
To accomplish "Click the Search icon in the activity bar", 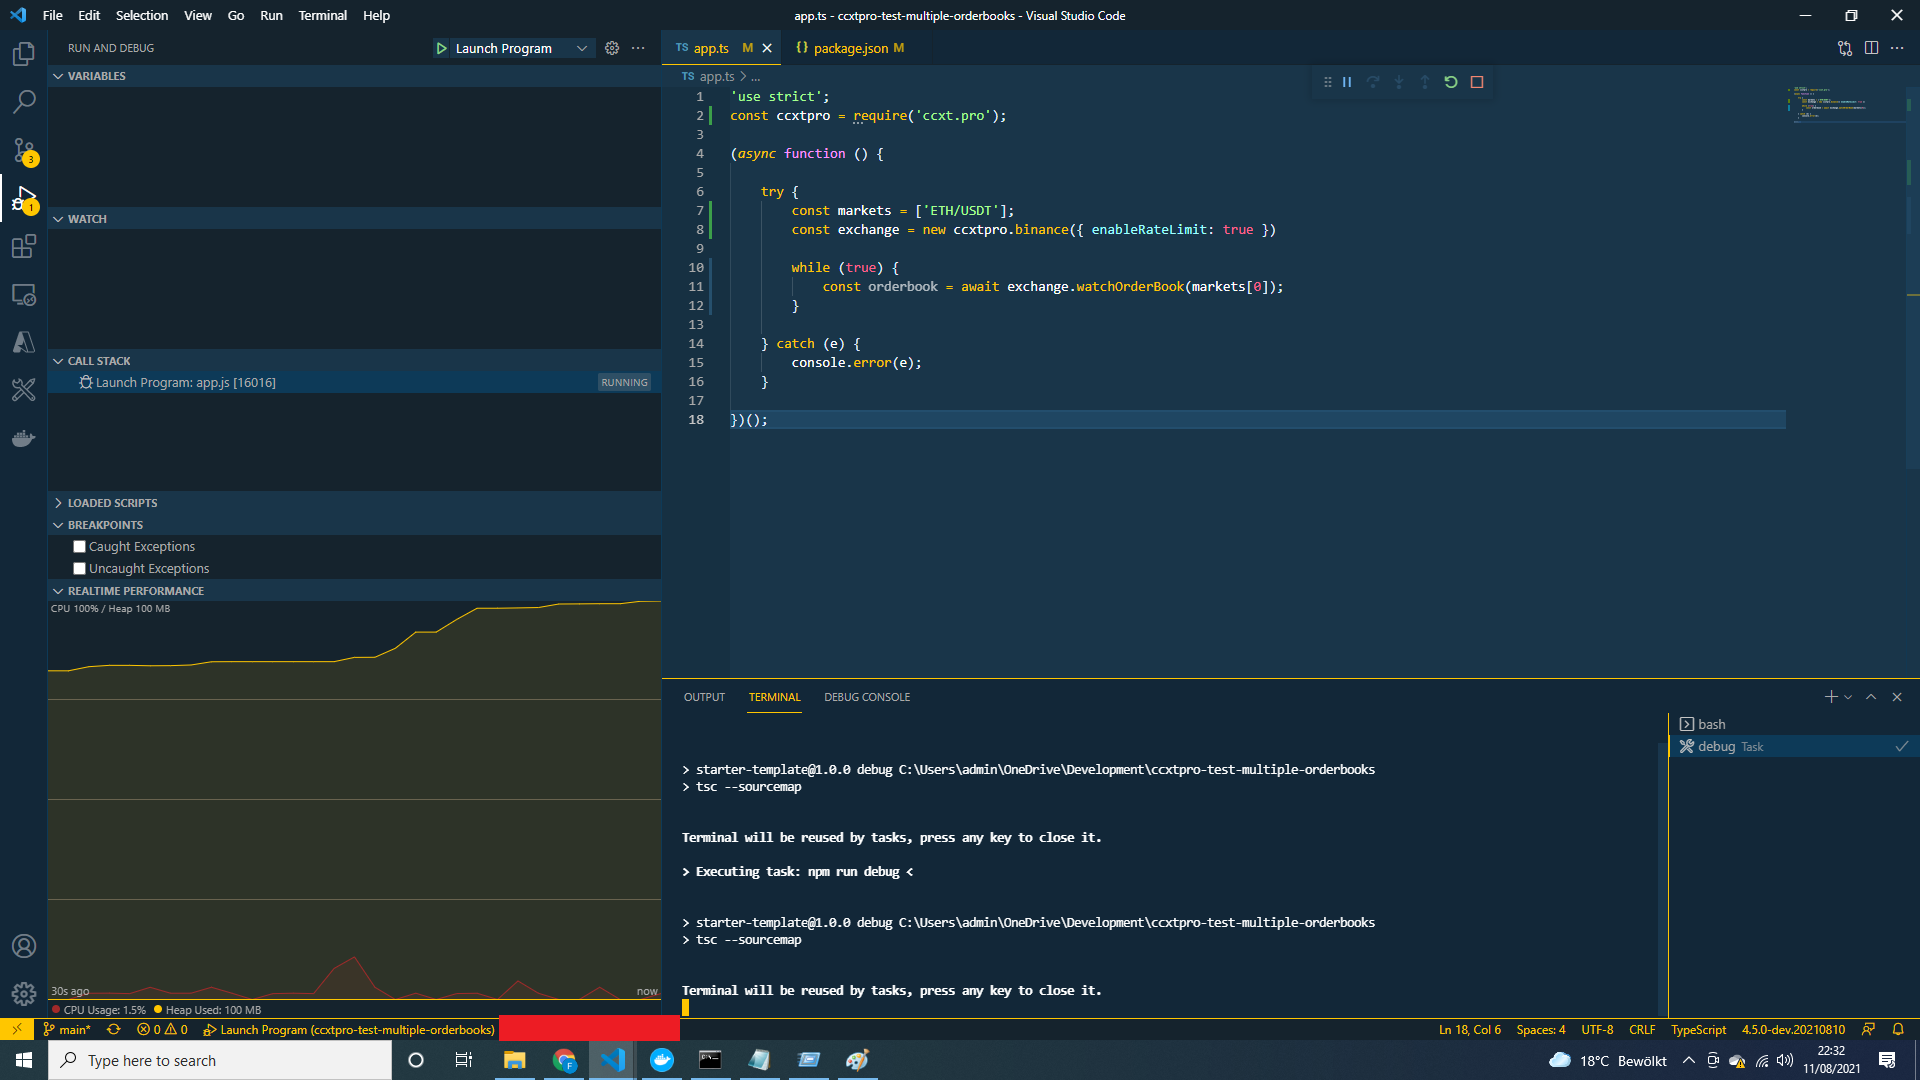I will (24, 102).
